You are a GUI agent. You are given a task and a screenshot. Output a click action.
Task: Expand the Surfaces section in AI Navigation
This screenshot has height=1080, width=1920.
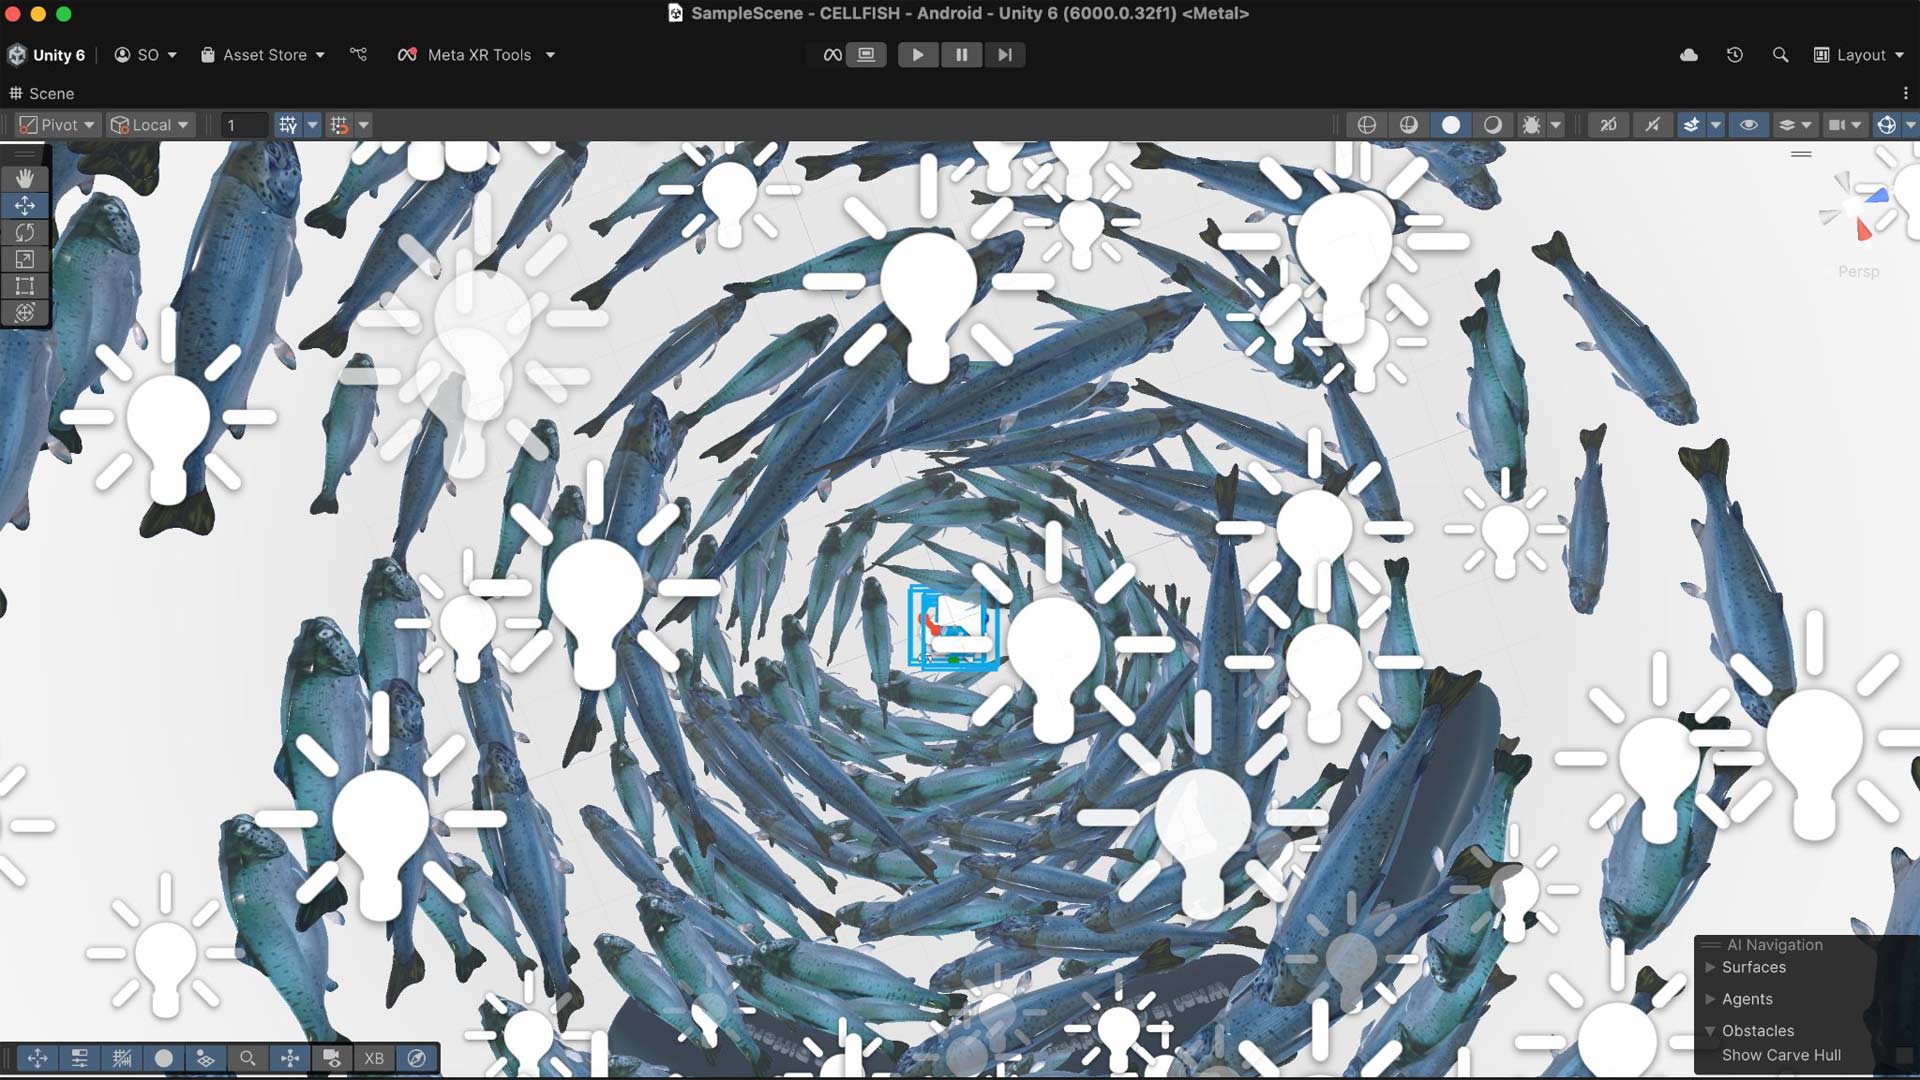[x=1710, y=967]
